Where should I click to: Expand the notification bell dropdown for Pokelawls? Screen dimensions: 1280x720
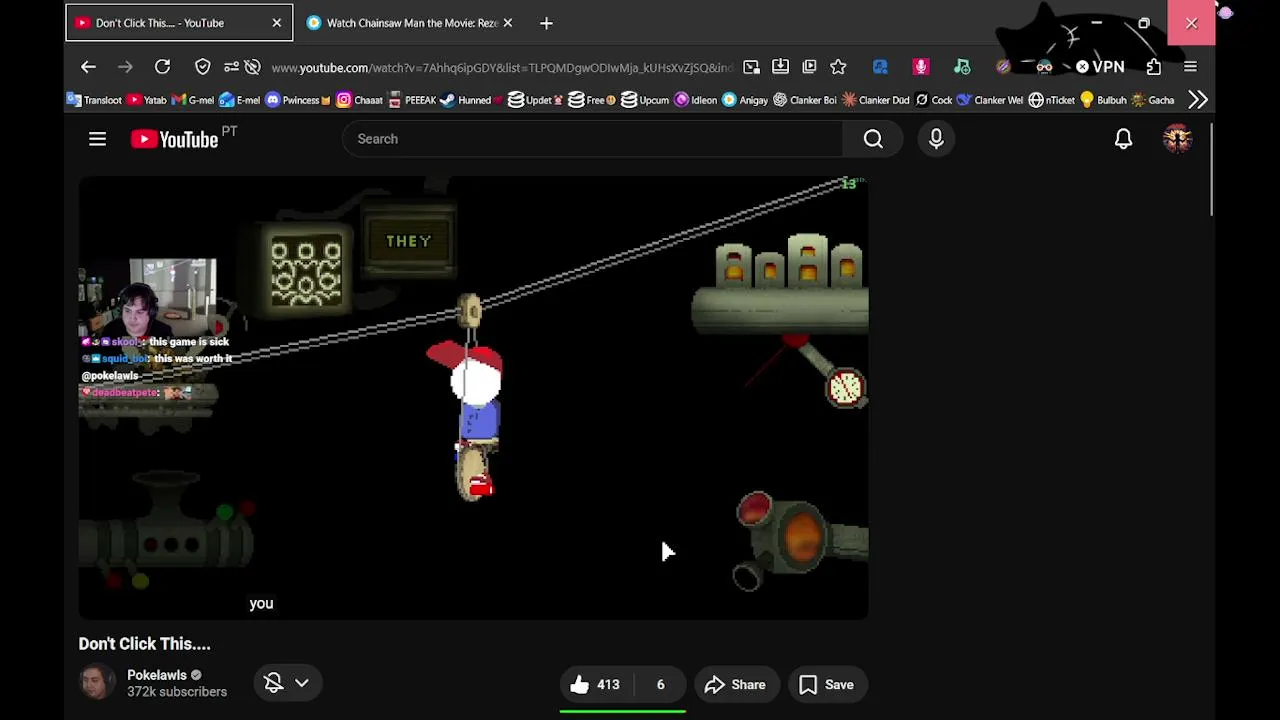287,683
